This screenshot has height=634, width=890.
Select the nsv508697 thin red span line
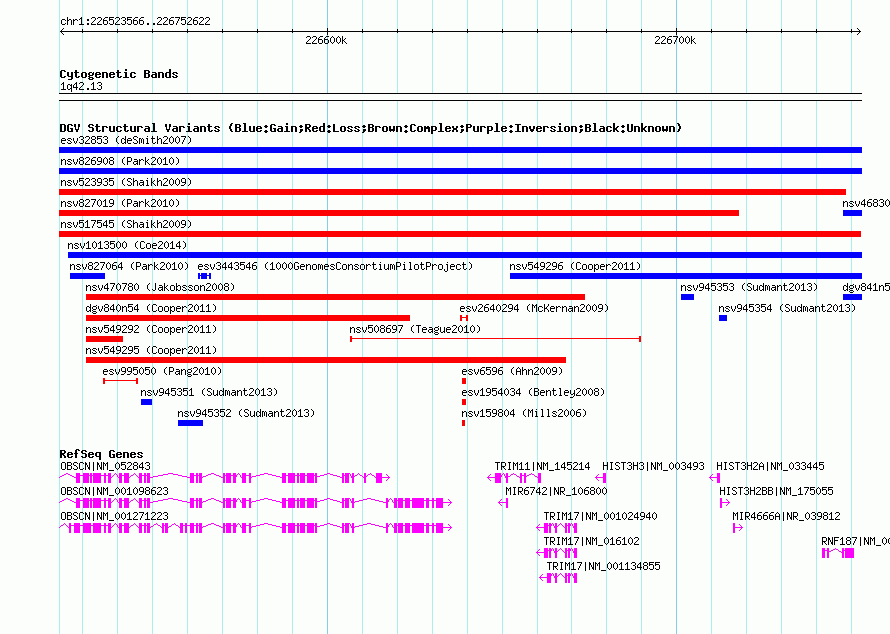coord(496,339)
